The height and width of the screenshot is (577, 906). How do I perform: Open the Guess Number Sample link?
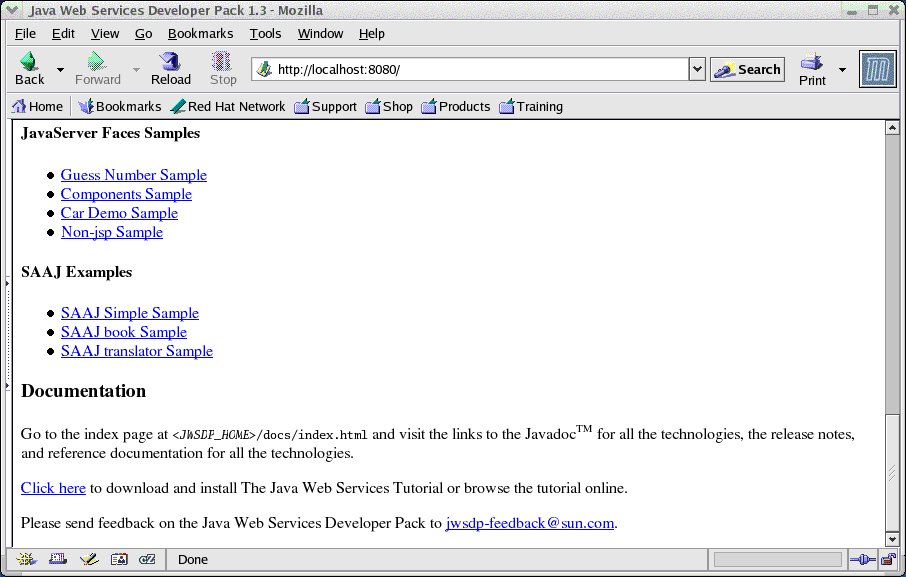133,175
